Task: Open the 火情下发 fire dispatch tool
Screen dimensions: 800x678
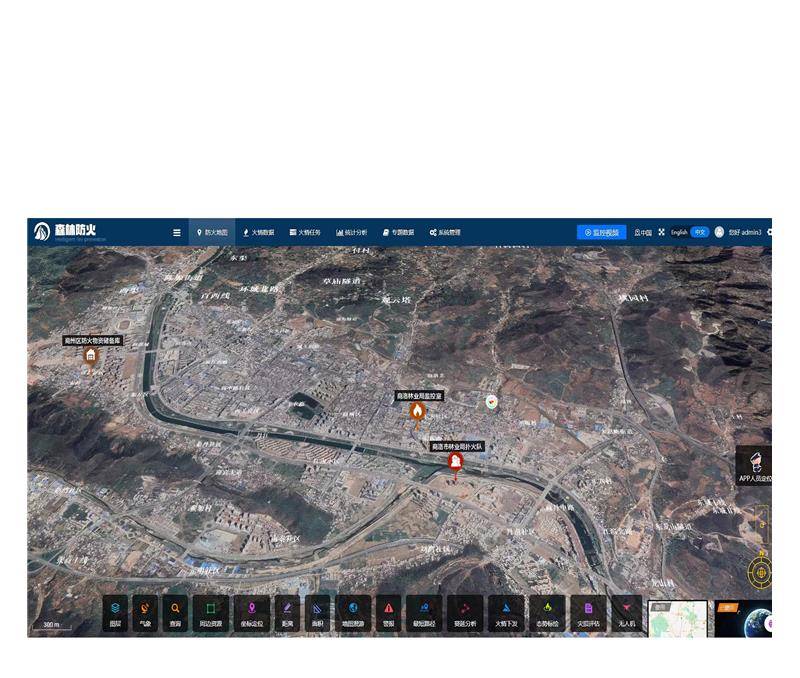Action: [x=507, y=611]
